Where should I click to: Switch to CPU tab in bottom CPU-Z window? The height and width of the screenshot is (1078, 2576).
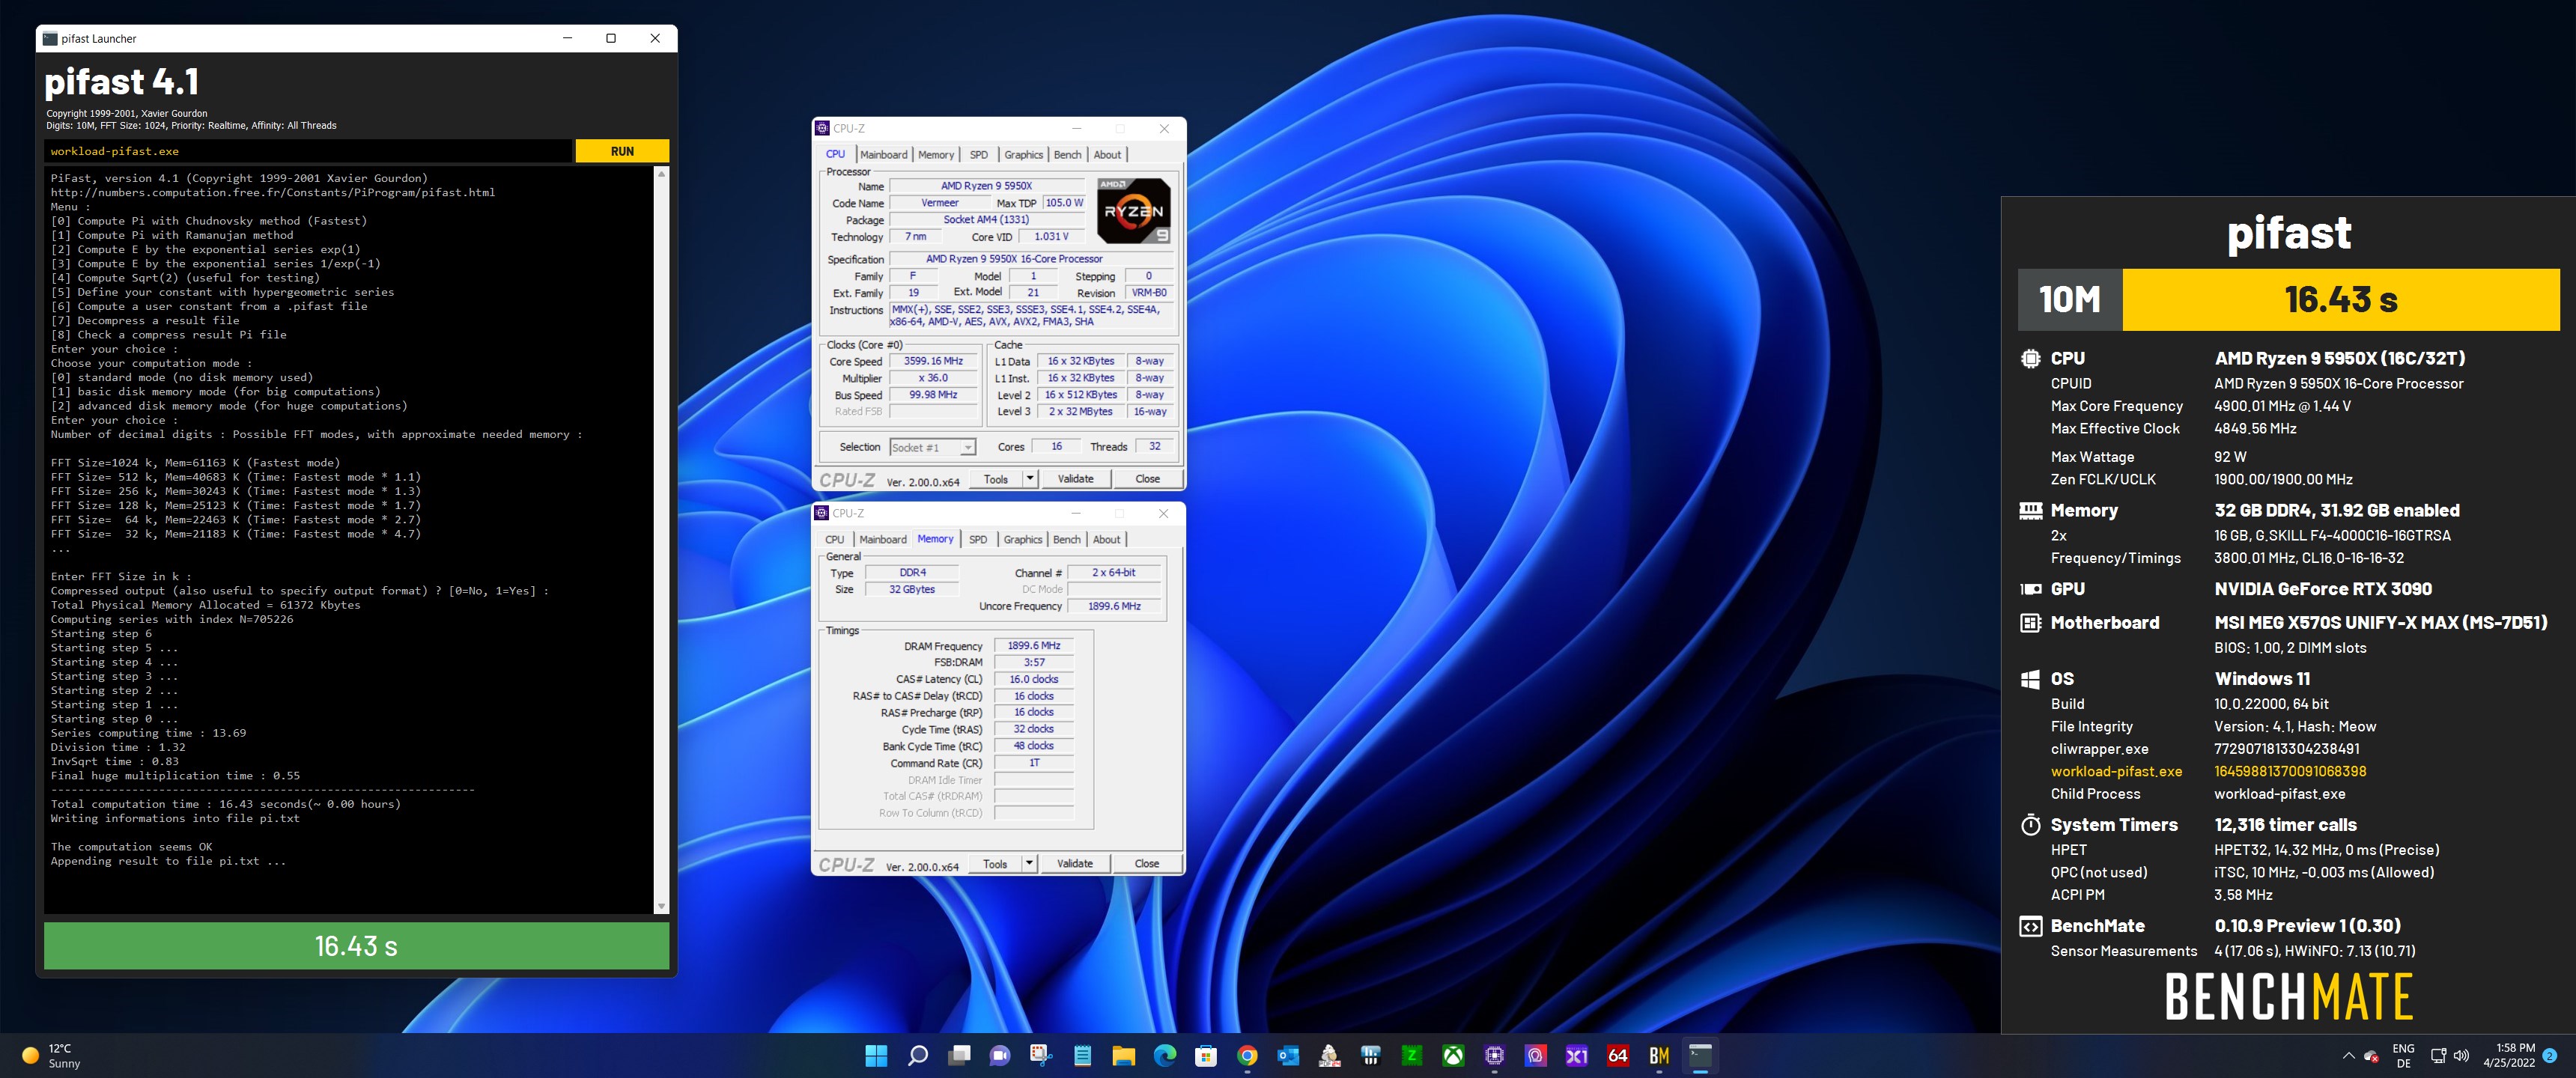(834, 539)
